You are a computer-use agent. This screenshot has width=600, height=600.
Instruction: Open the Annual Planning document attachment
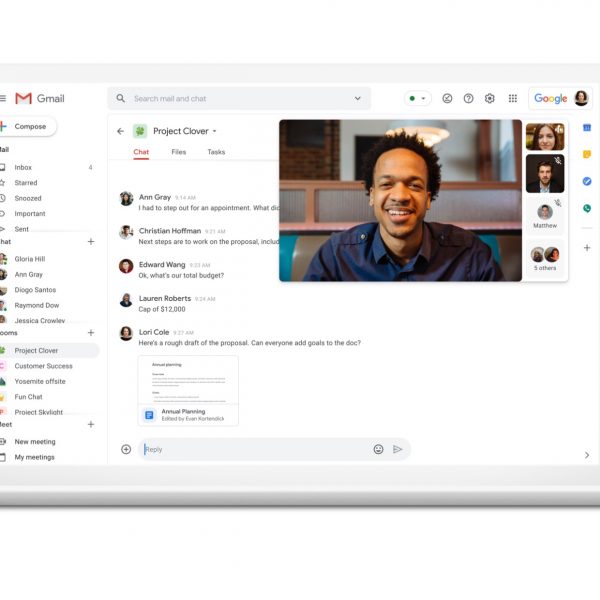tap(188, 390)
